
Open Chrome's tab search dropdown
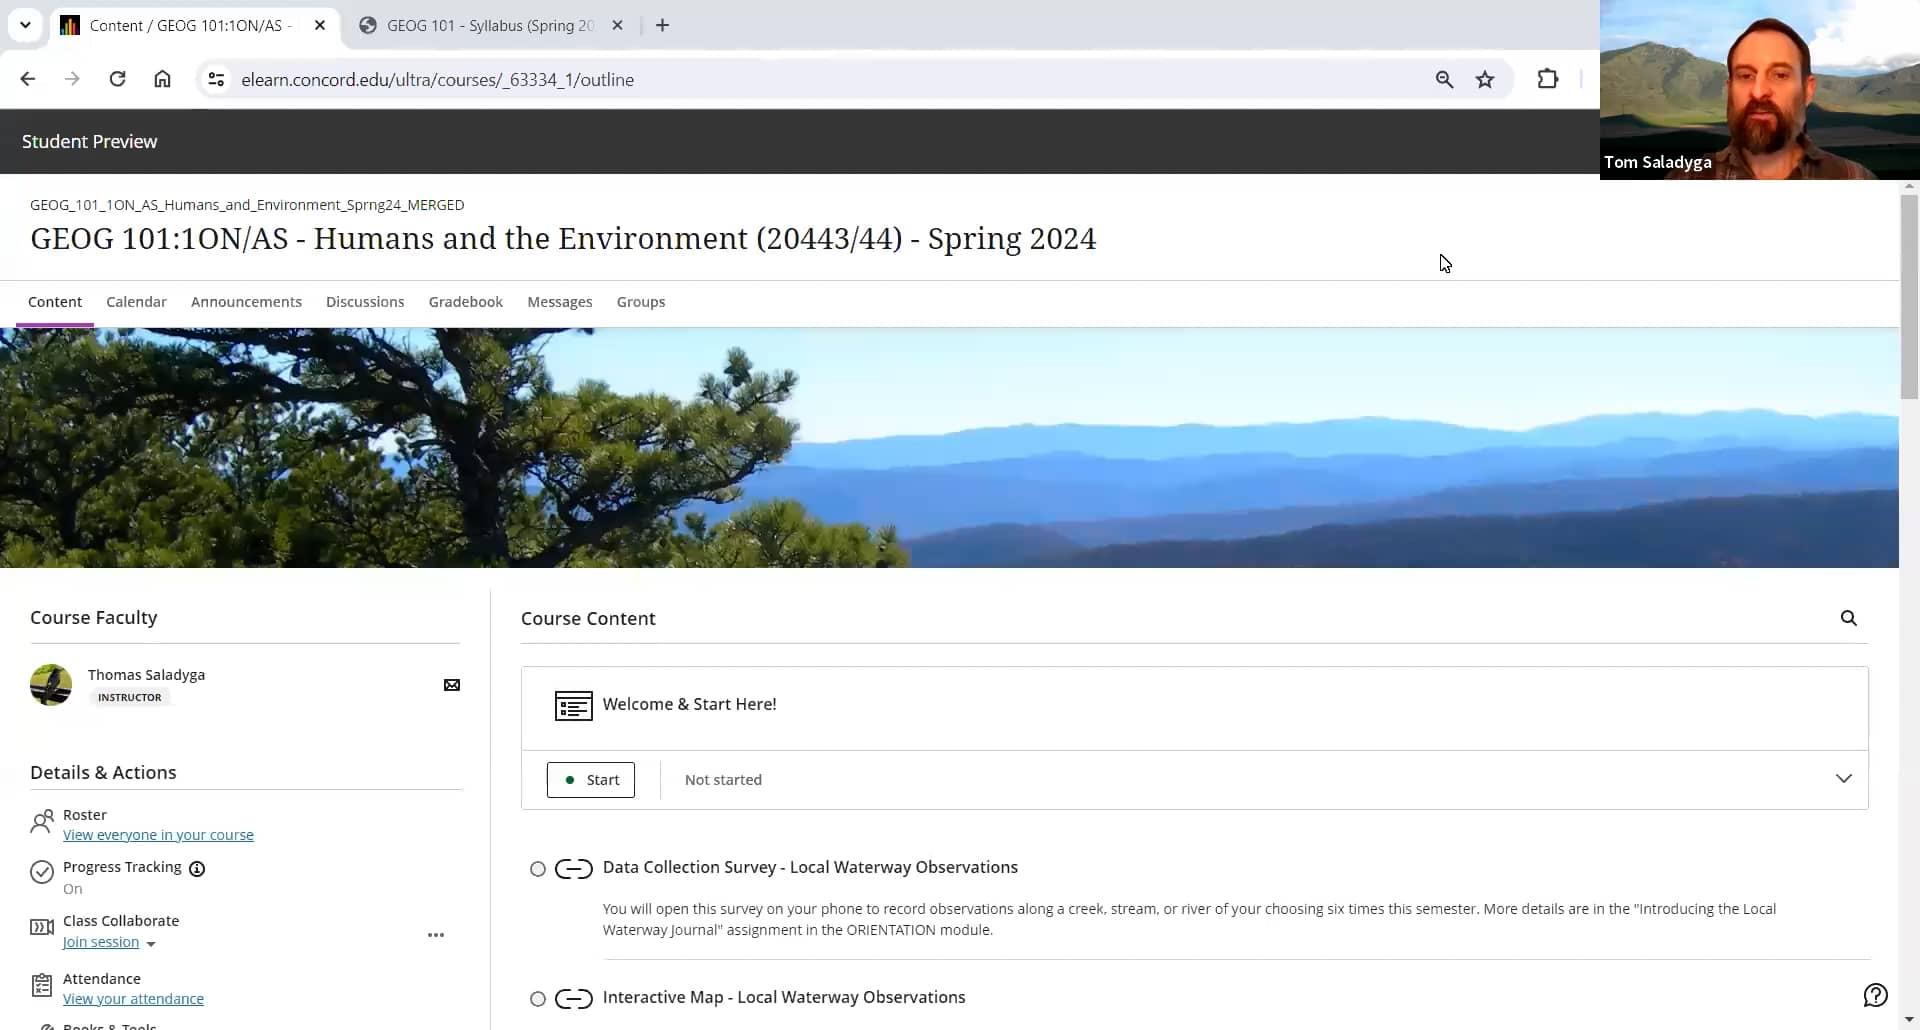coord(25,25)
